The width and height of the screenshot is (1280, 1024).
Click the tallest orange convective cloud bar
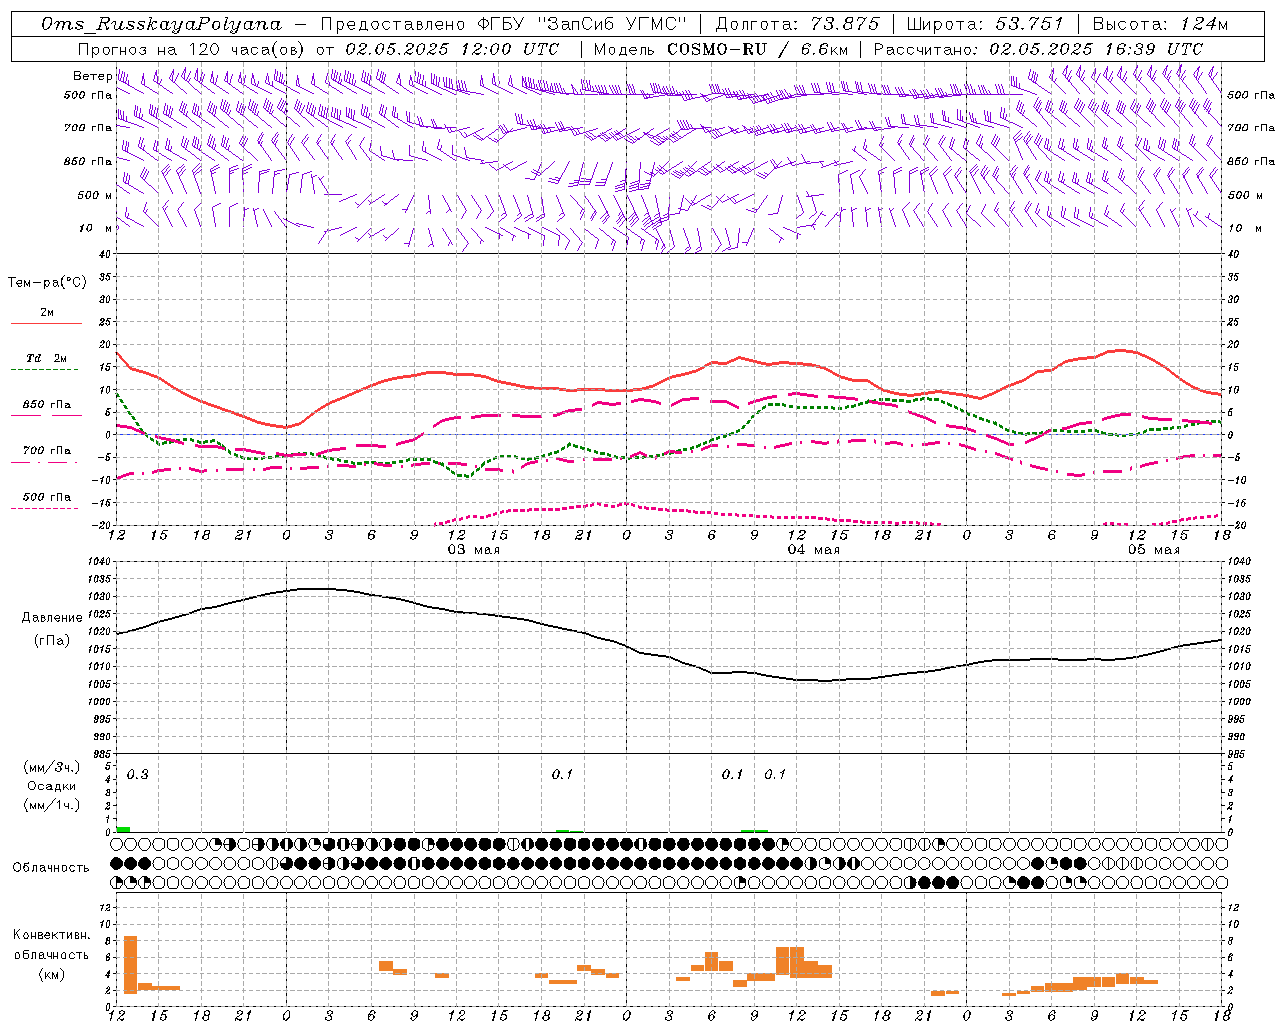click(130, 965)
